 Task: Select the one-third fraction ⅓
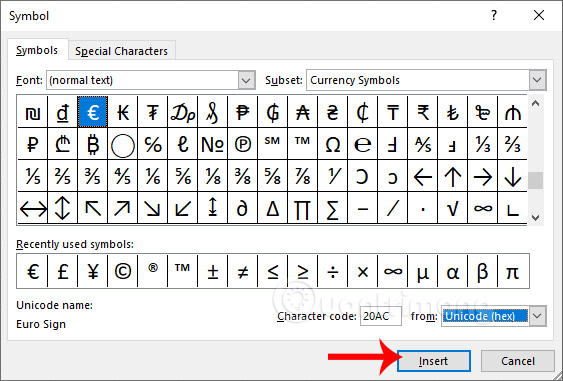click(x=482, y=144)
